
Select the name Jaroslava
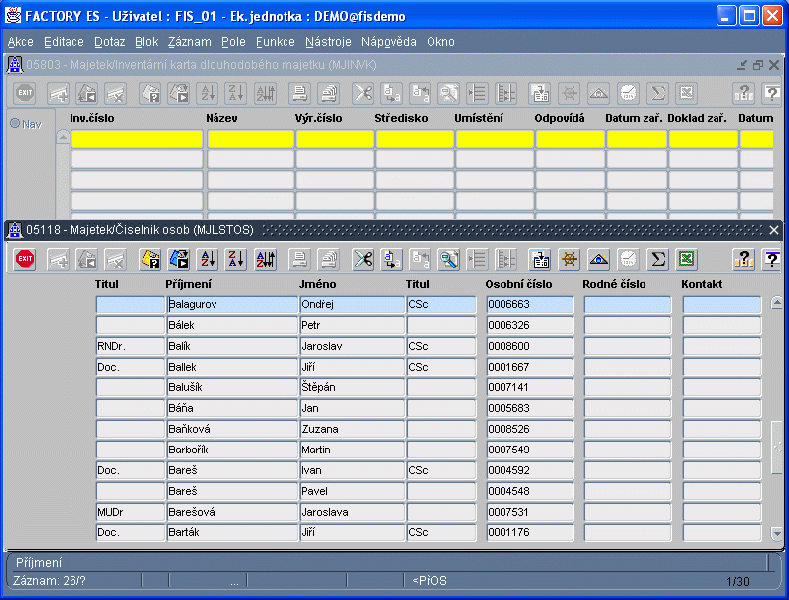pyautogui.click(x=352, y=512)
